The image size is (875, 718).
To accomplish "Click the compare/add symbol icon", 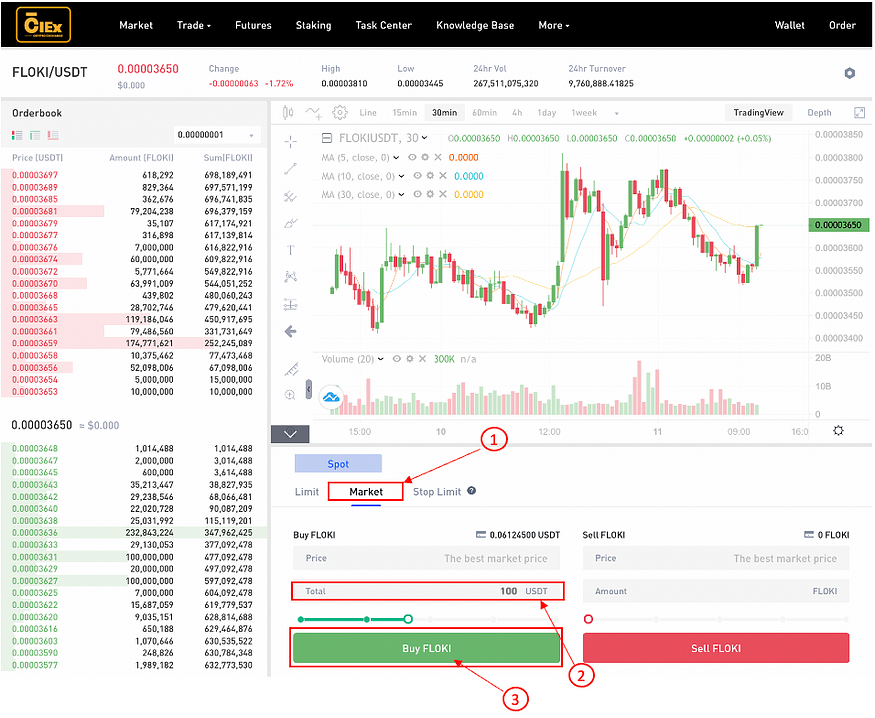I will tap(313, 113).
